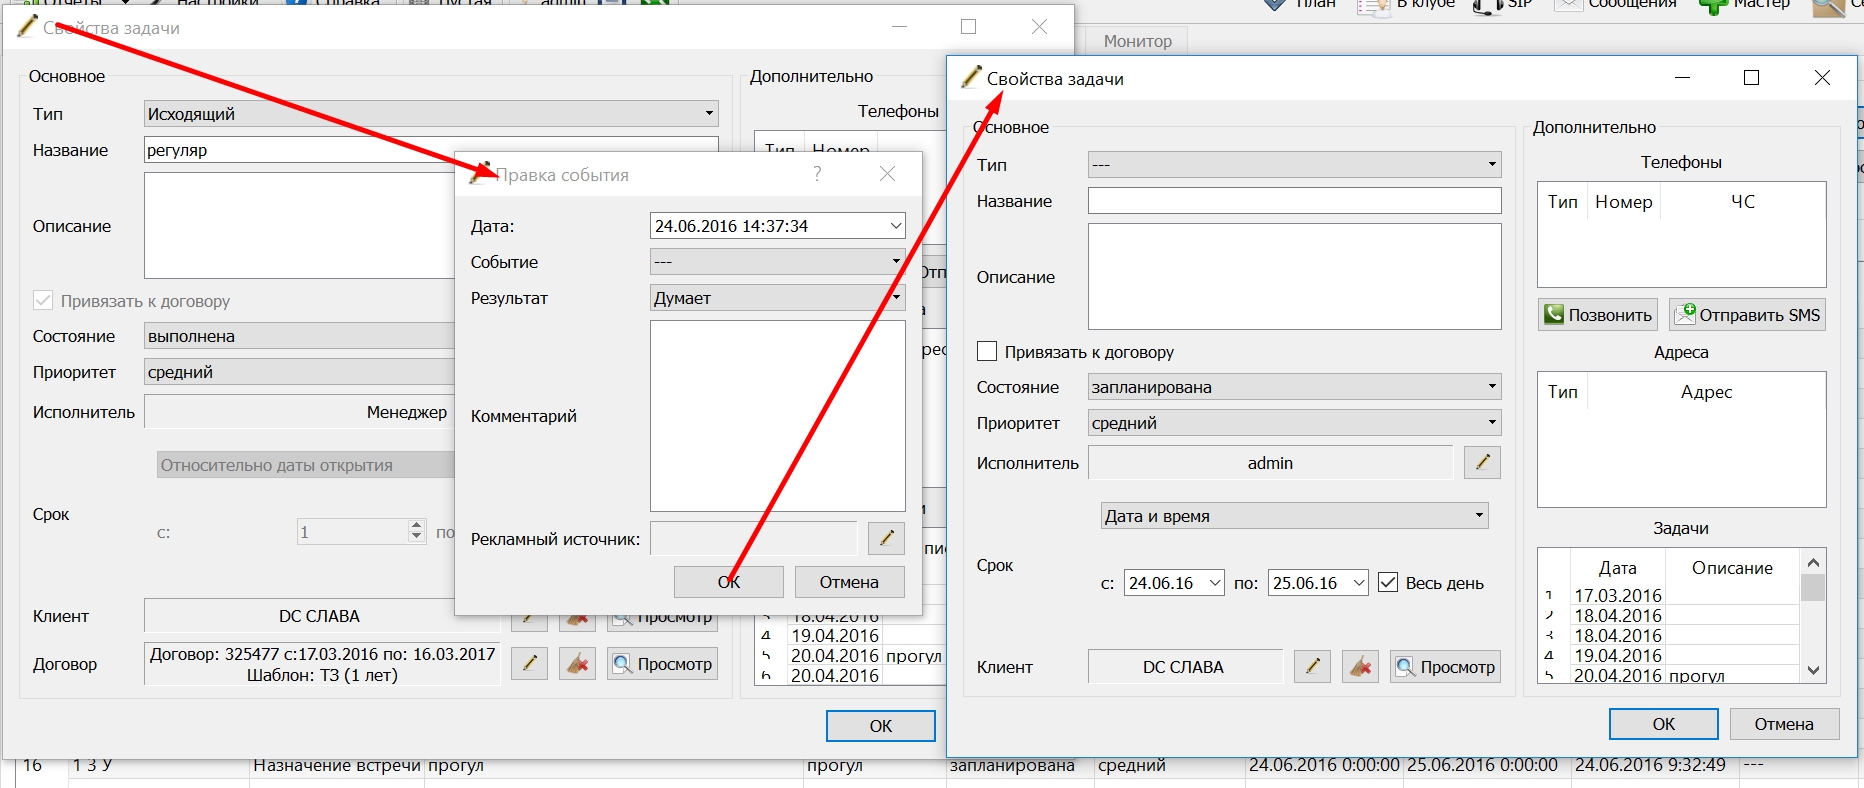Viewport: 1864px width, 788px height.
Task: Open the Дата dropdown with 24.06.2016 14:37:34
Action: pyautogui.click(x=778, y=226)
